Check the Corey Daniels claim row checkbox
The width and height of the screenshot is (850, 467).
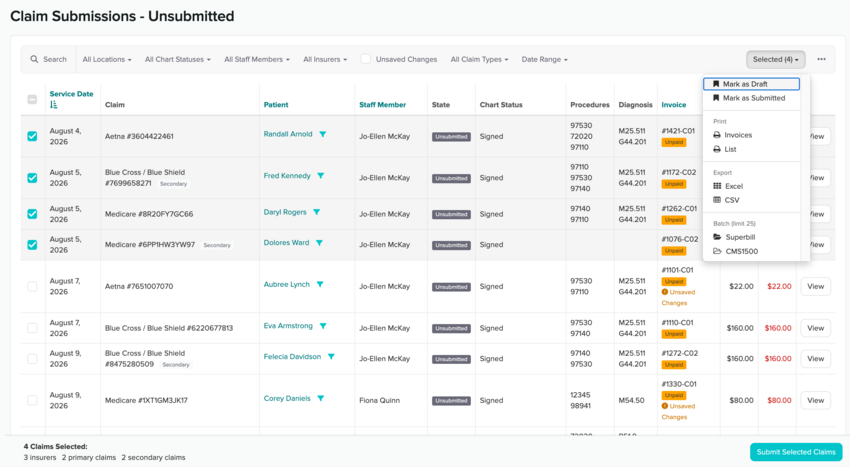point(32,400)
